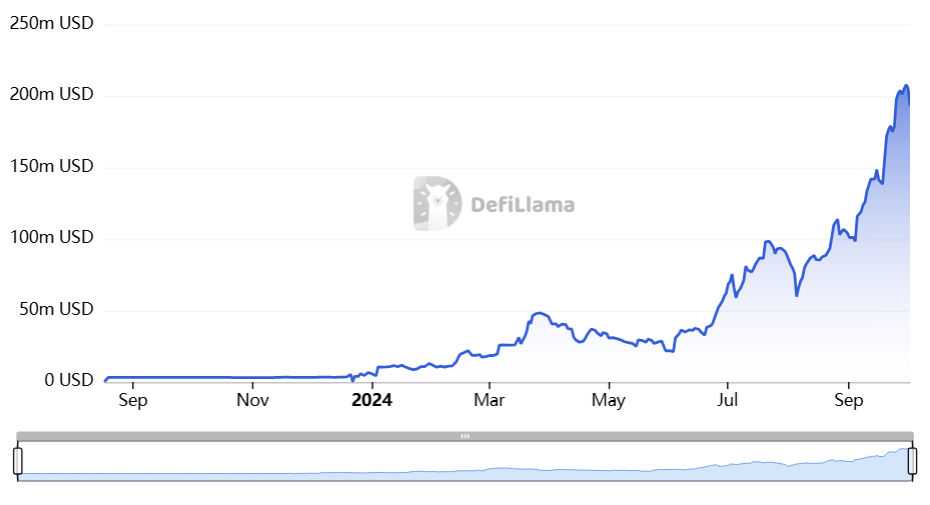Viewport: 930px width, 505px height.
Task: Click the left range slider handle
Action: click(x=18, y=461)
